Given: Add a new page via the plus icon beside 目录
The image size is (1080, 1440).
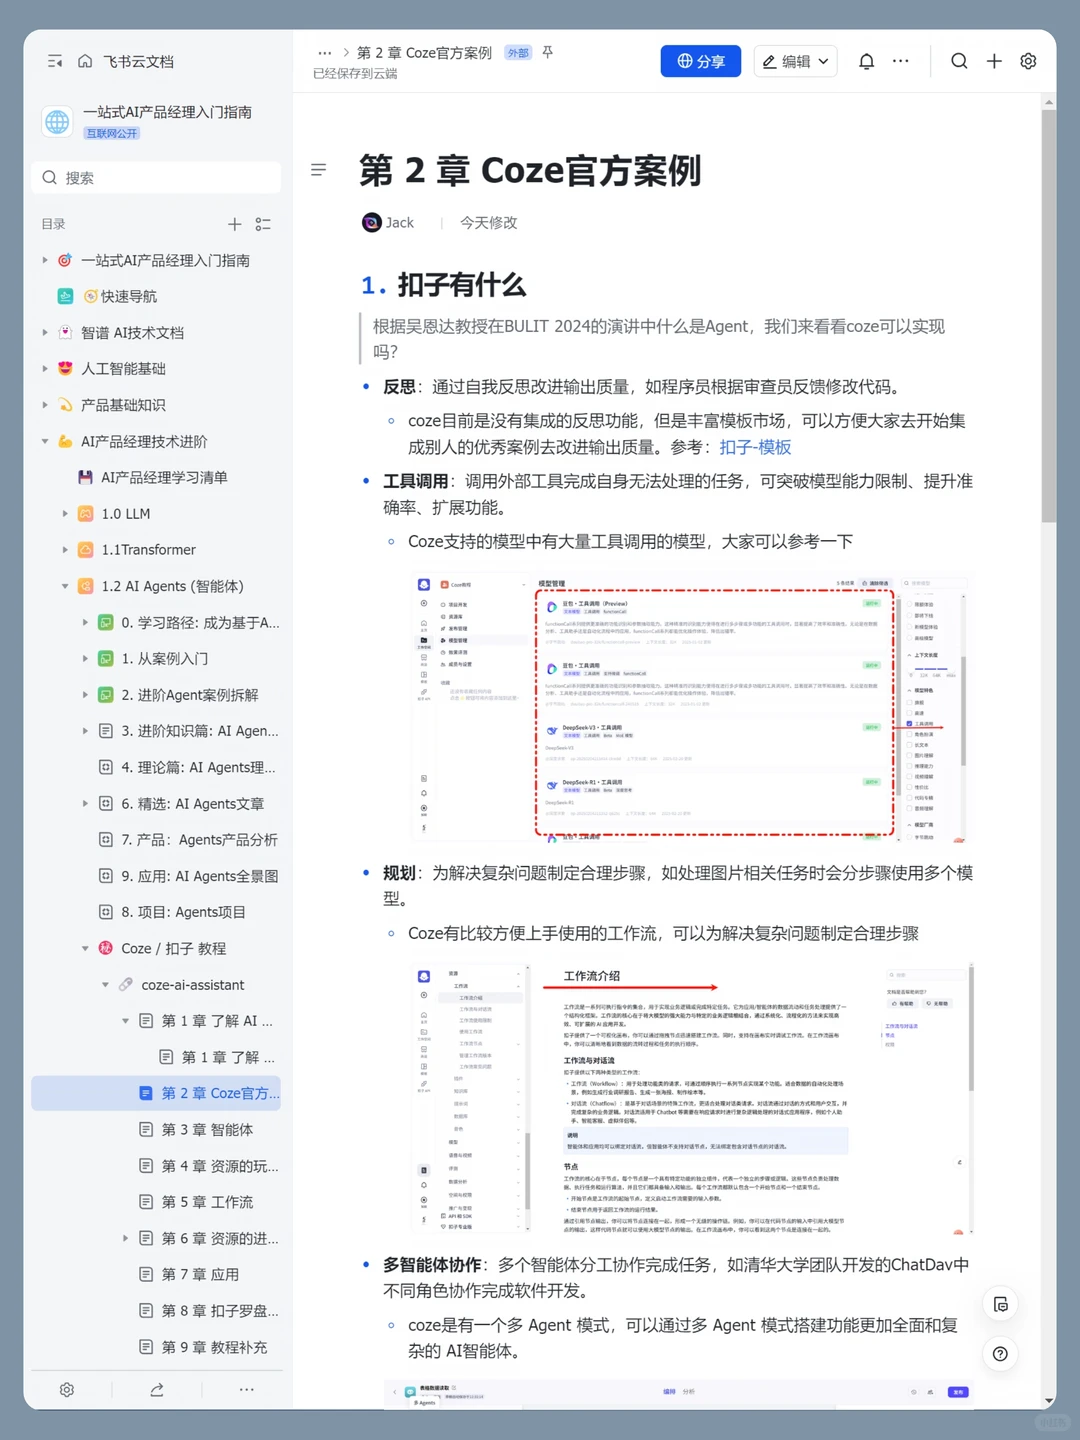Looking at the screenshot, I should (234, 224).
